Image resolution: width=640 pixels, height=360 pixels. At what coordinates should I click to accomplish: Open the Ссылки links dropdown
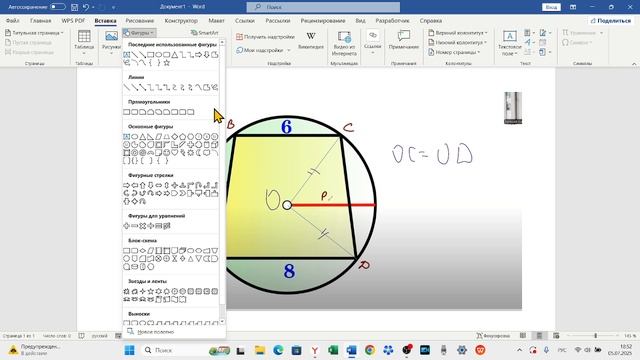pos(372,42)
